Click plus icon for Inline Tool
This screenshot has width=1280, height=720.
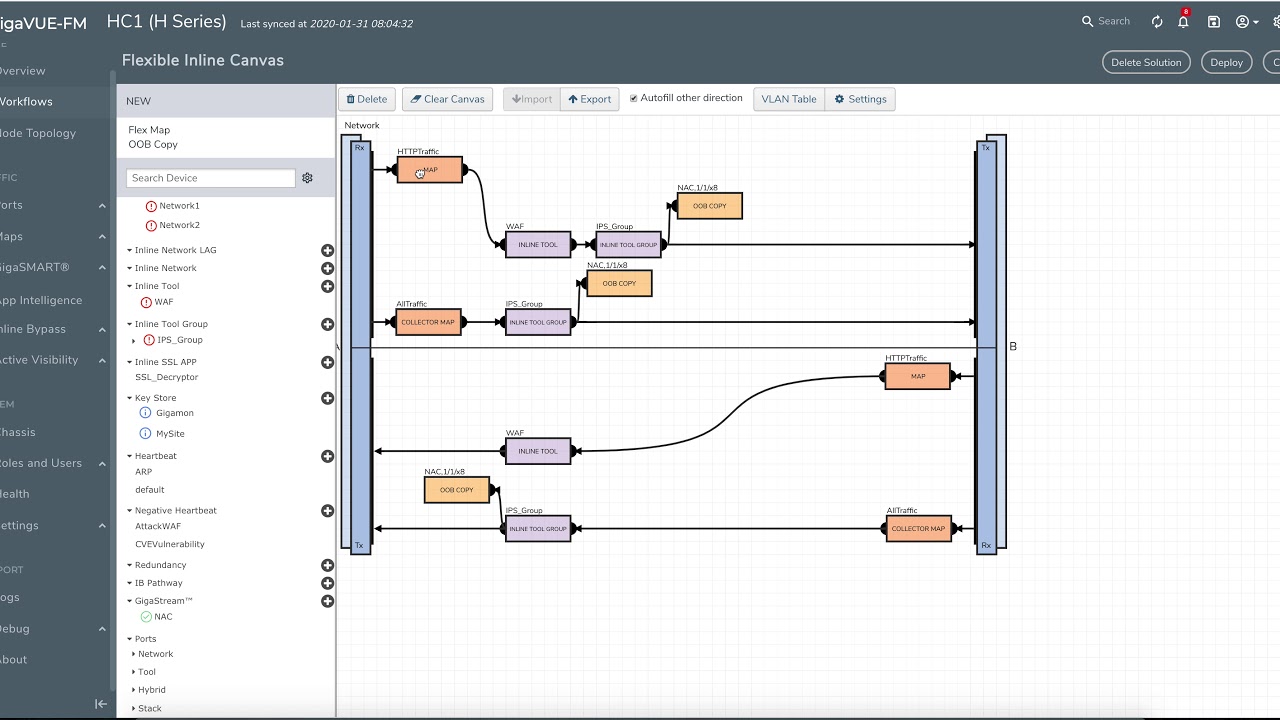(327, 286)
